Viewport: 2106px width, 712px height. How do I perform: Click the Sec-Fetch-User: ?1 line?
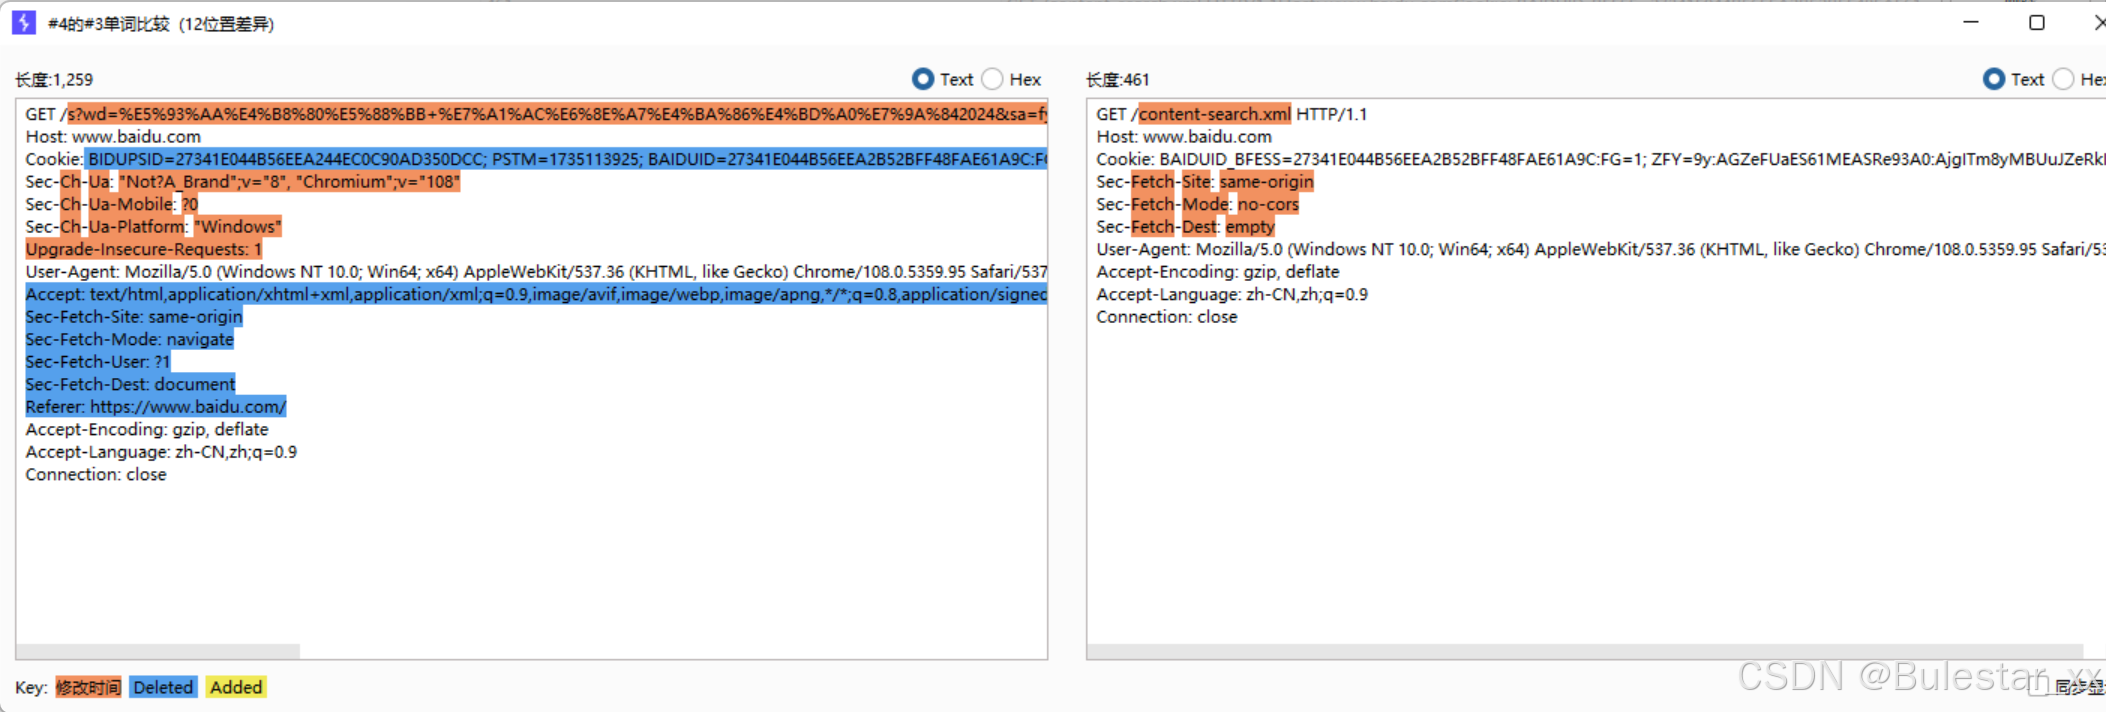98,362
